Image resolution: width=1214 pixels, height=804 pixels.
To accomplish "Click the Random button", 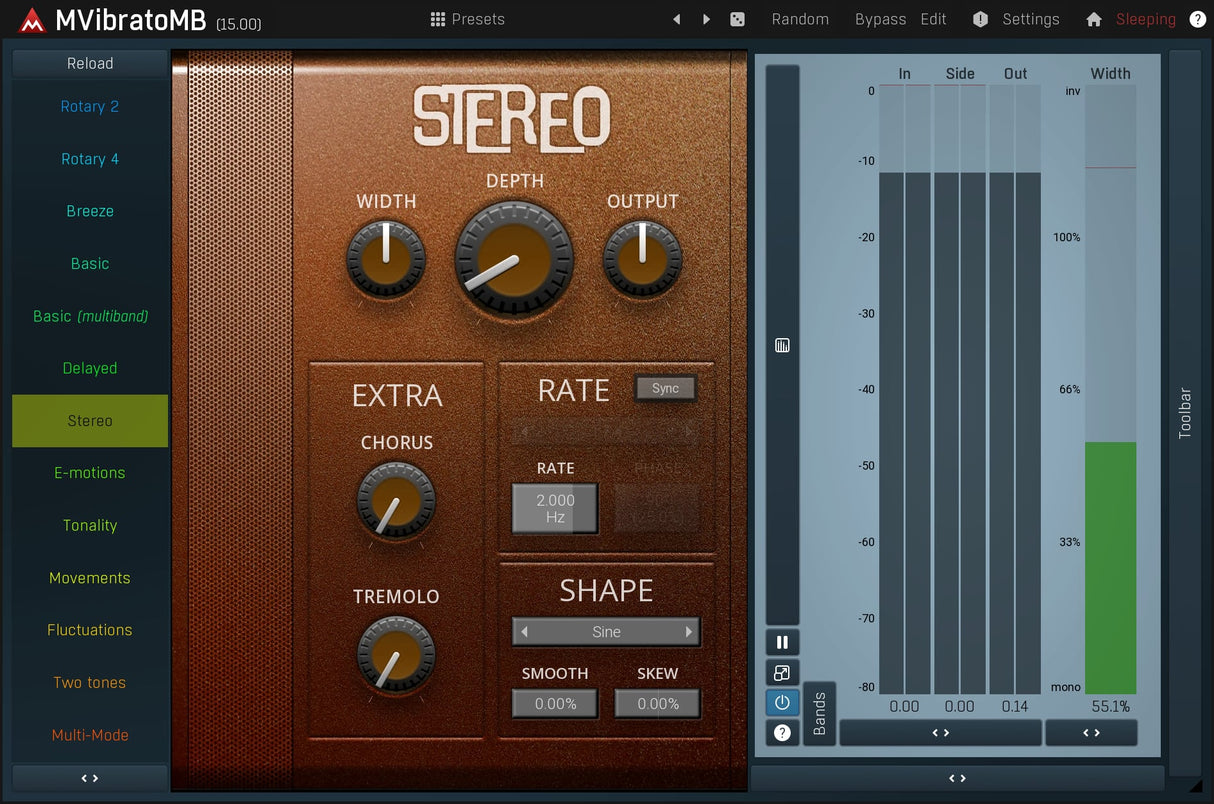I will pos(800,19).
